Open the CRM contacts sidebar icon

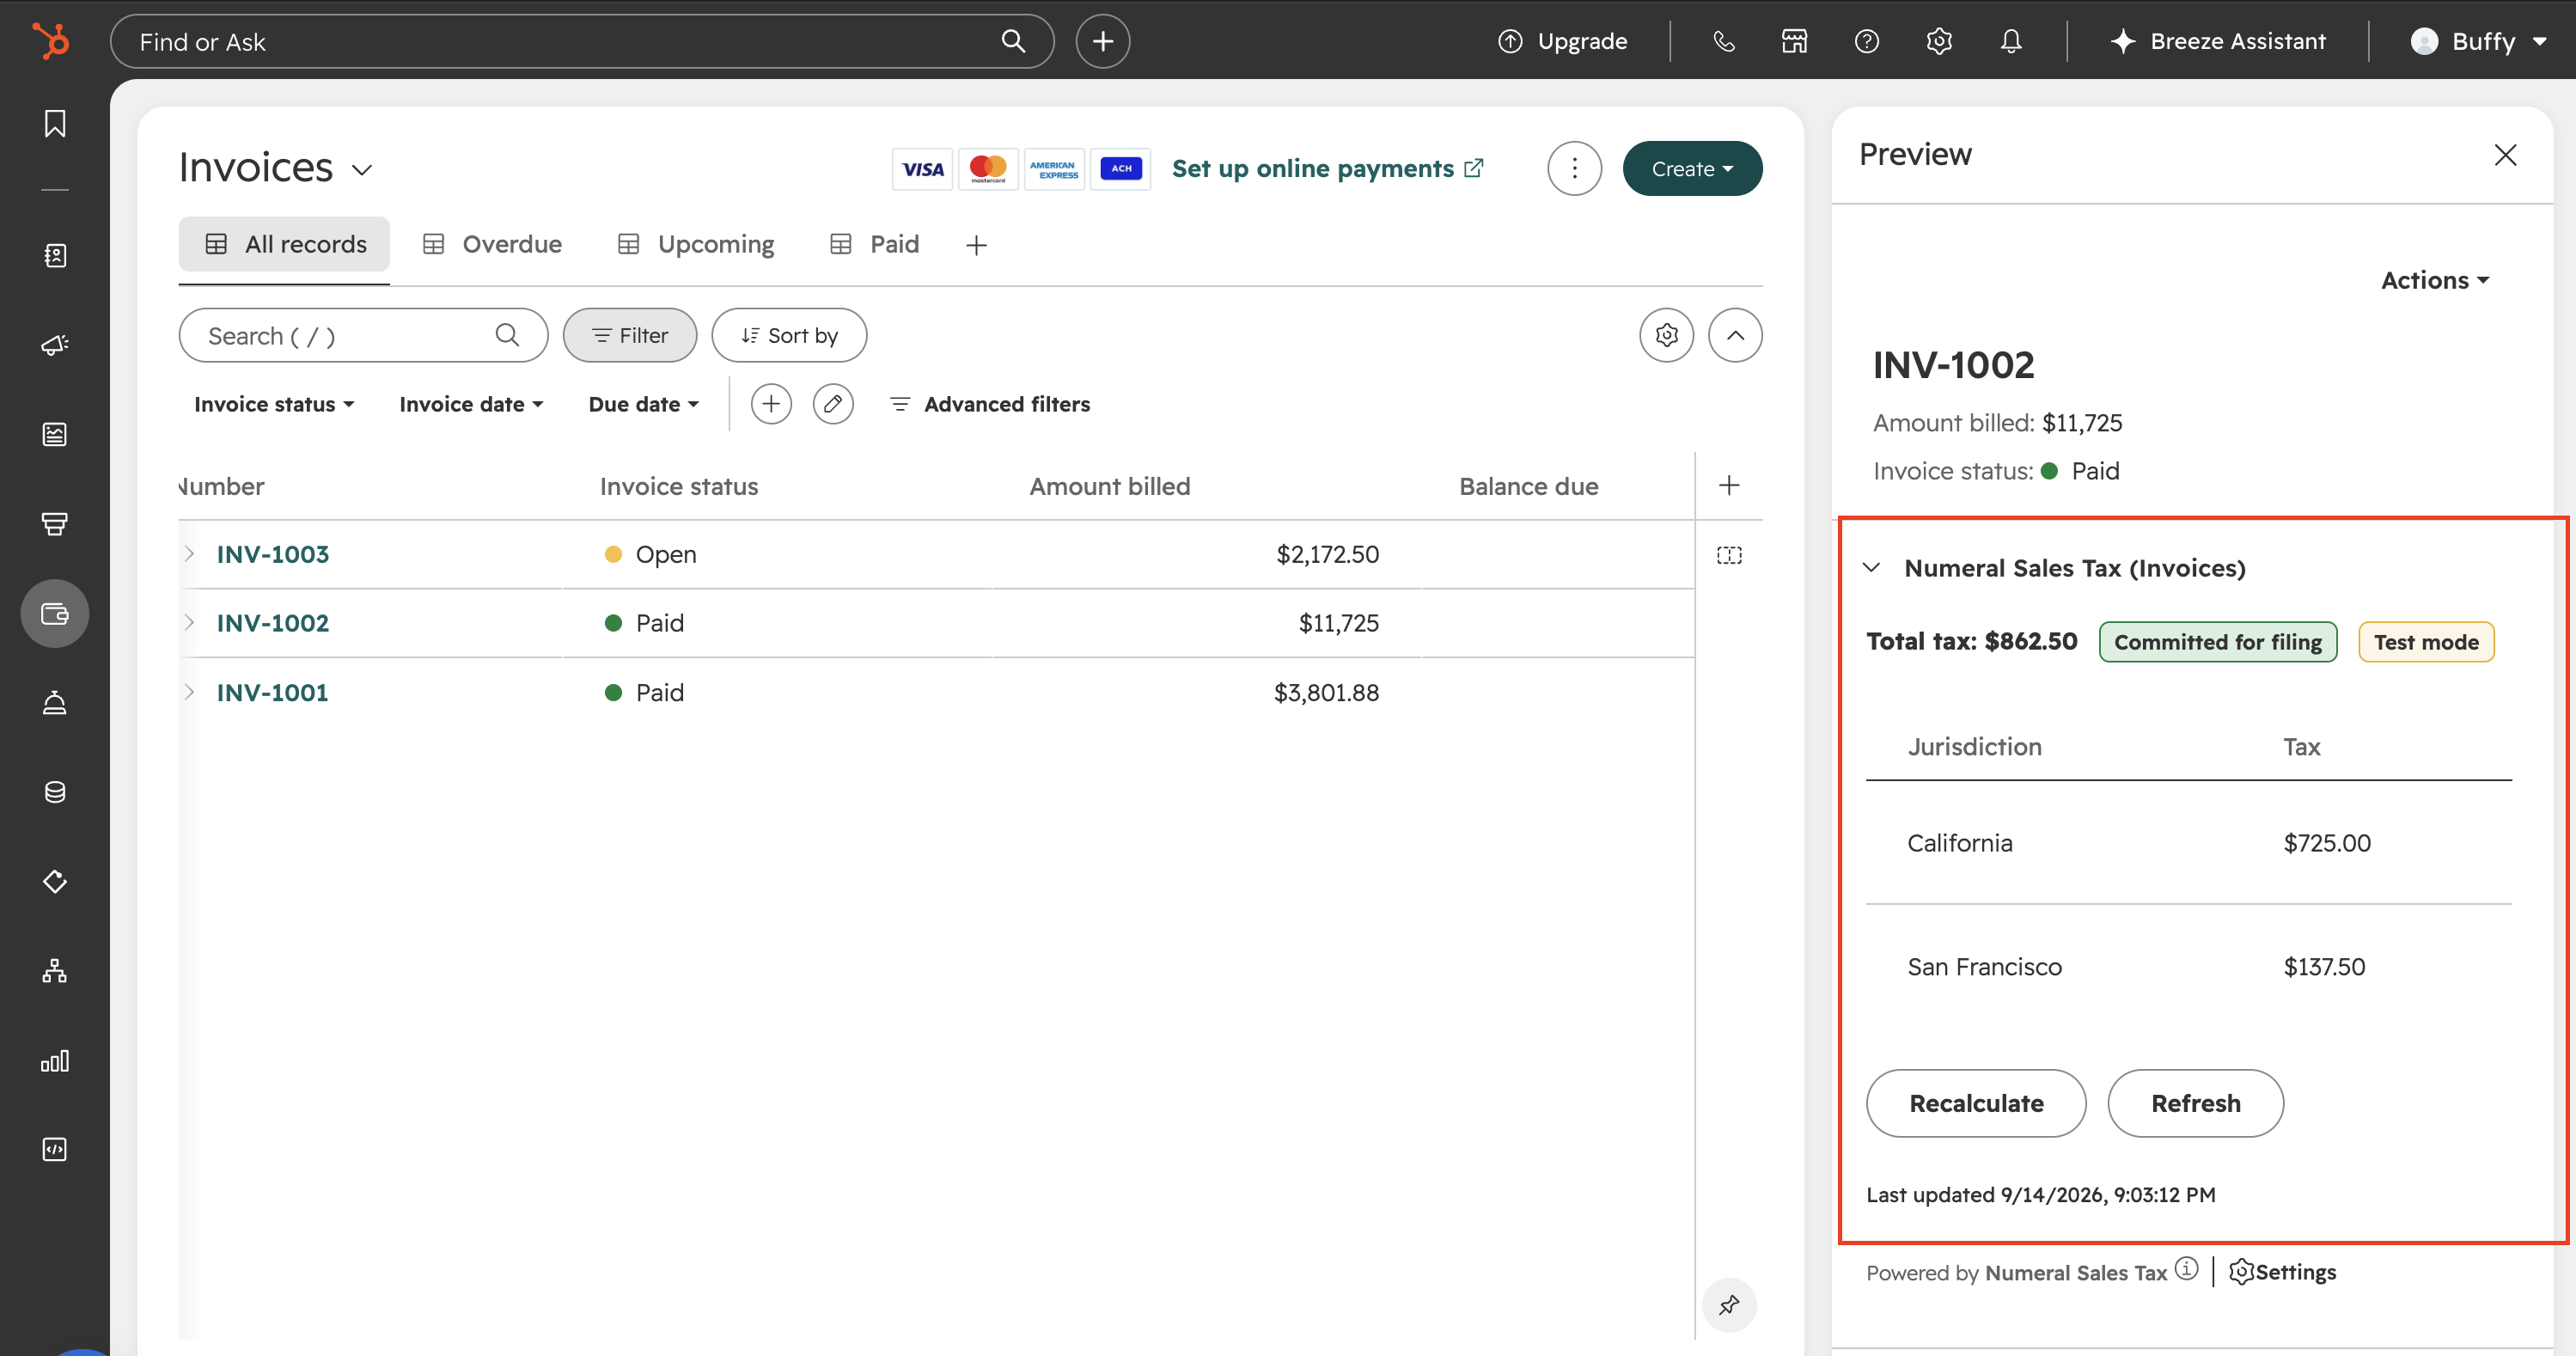tap(55, 256)
